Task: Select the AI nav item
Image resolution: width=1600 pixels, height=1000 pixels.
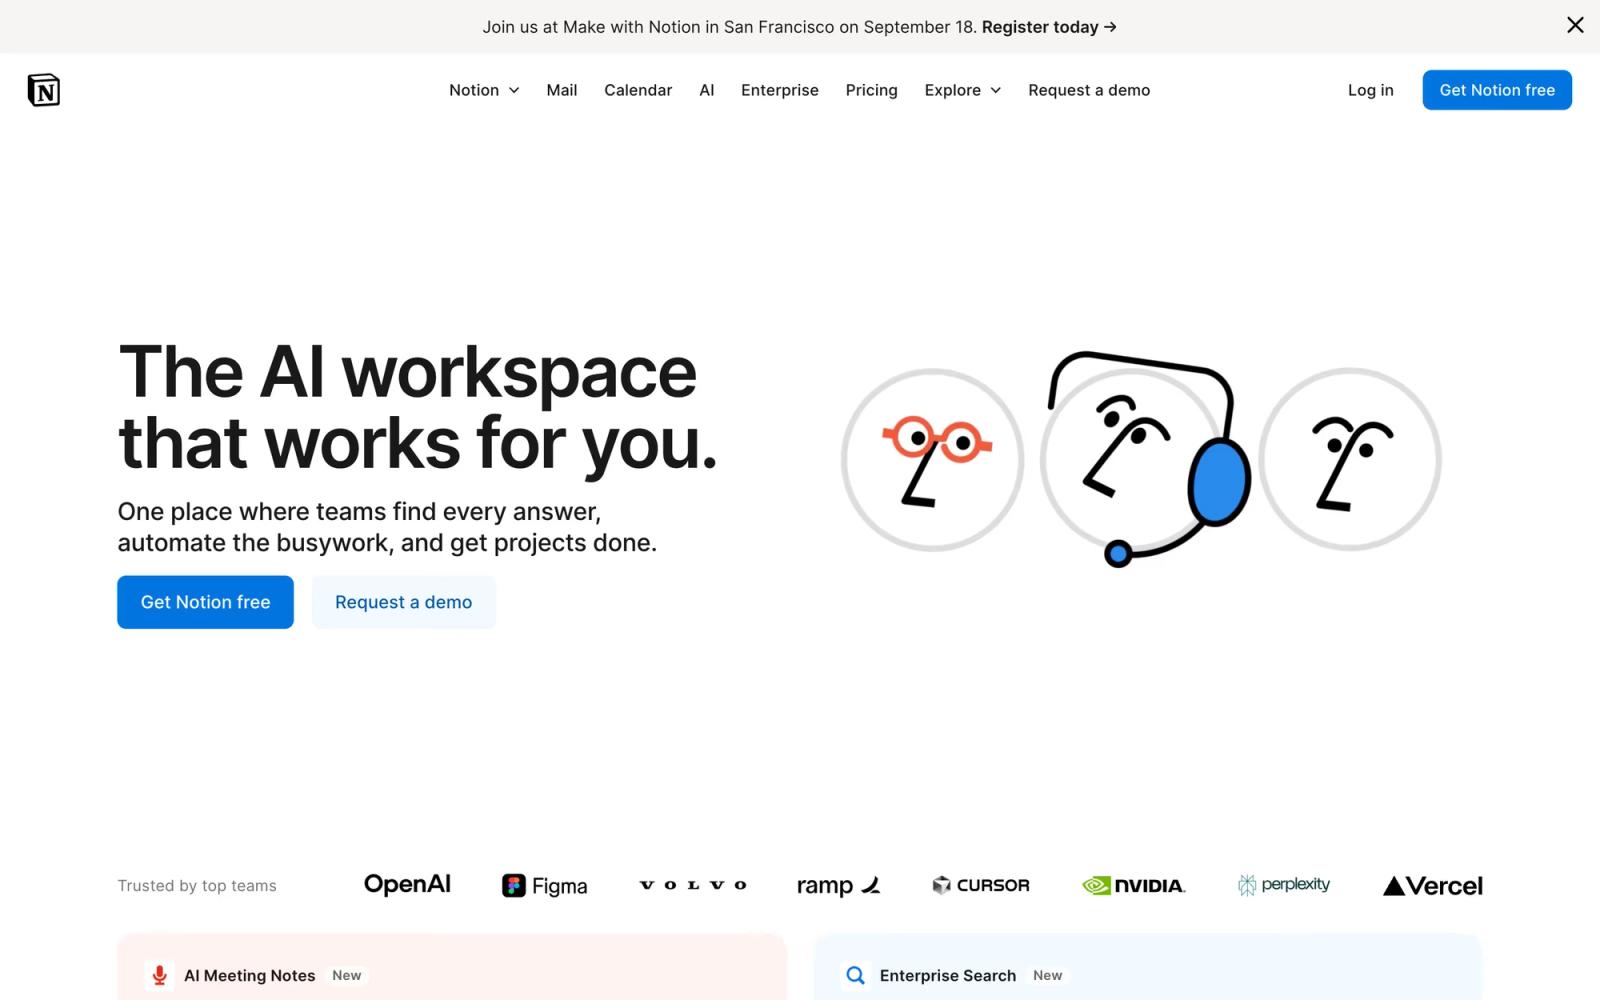Action: tap(706, 90)
